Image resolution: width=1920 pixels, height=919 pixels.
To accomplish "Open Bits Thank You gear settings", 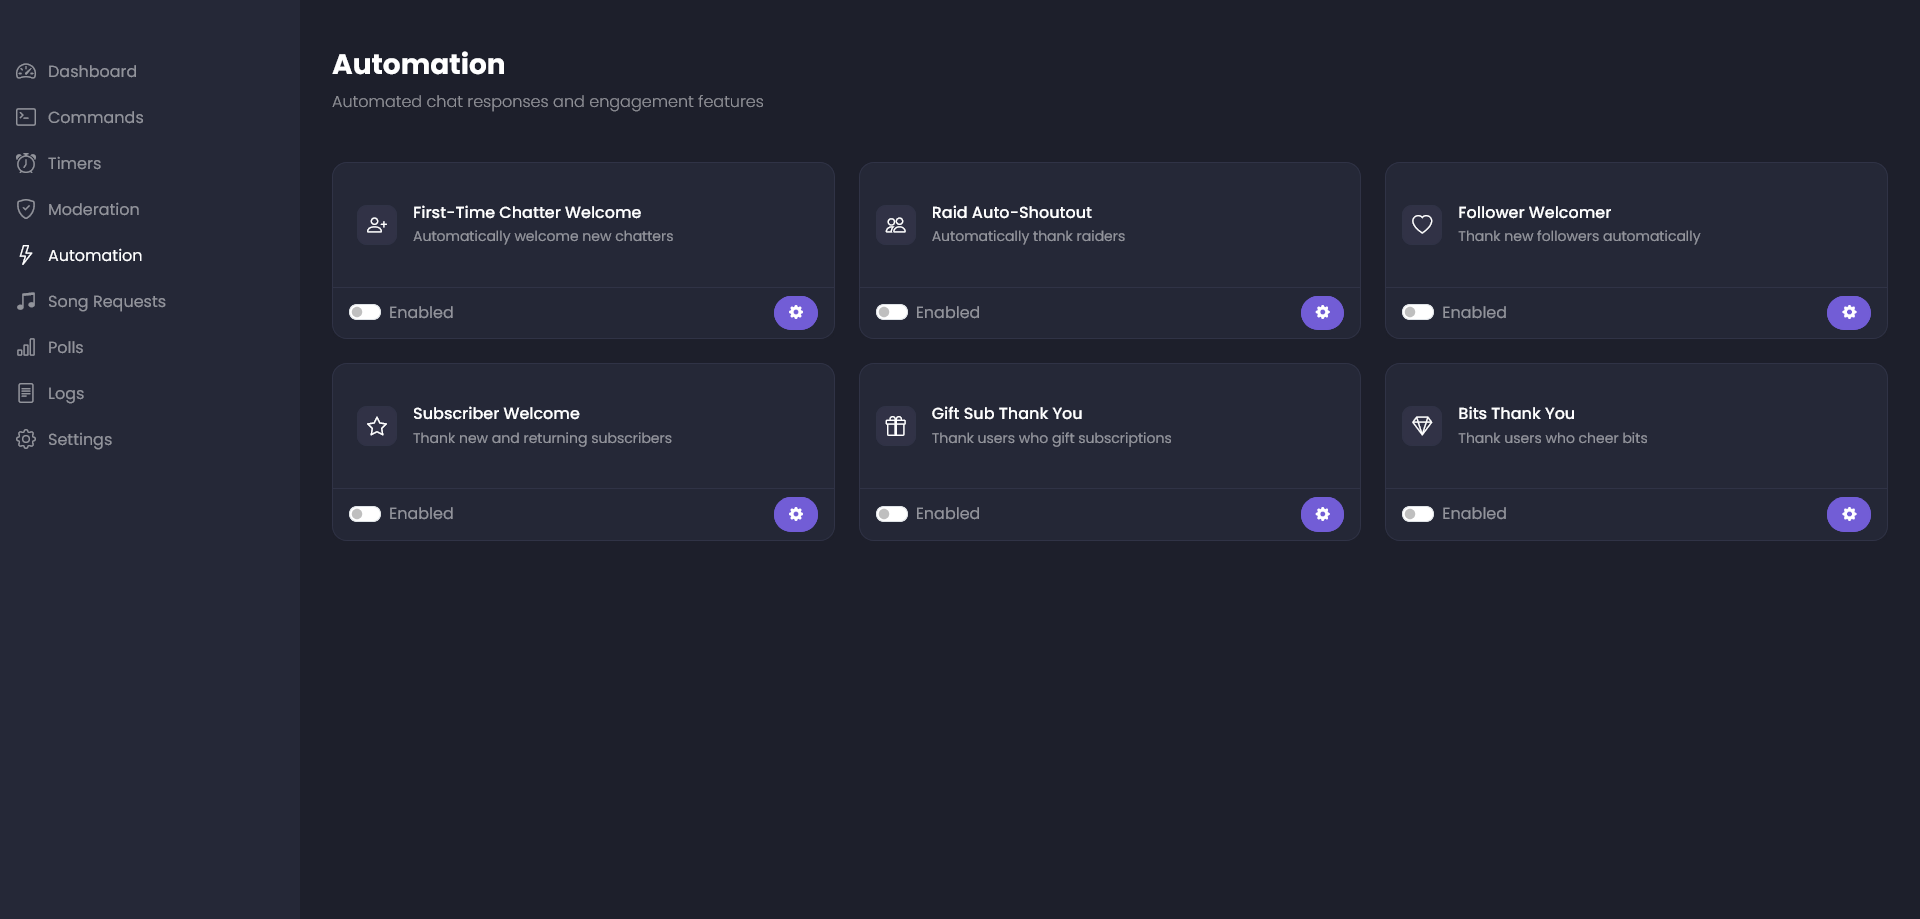I will point(1848,514).
